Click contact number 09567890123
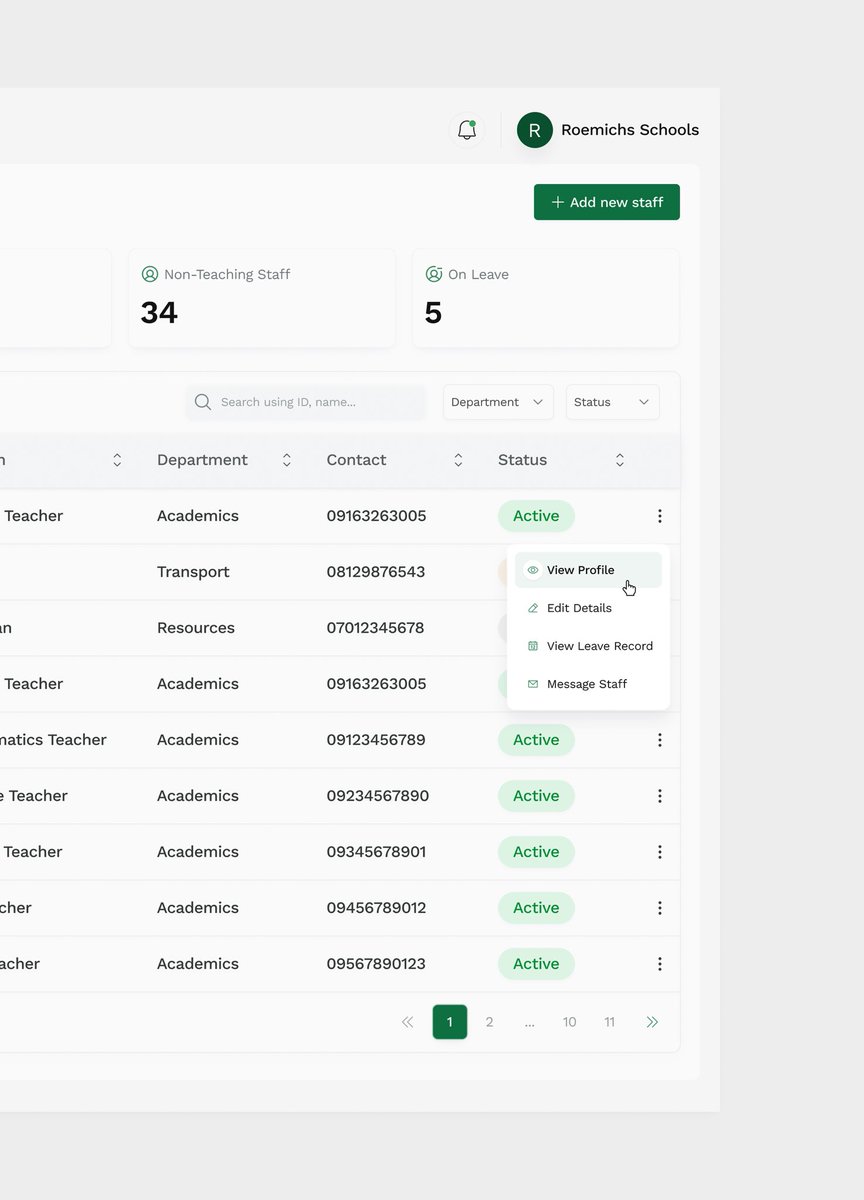Viewport: 864px width, 1200px height. point(376,964)
